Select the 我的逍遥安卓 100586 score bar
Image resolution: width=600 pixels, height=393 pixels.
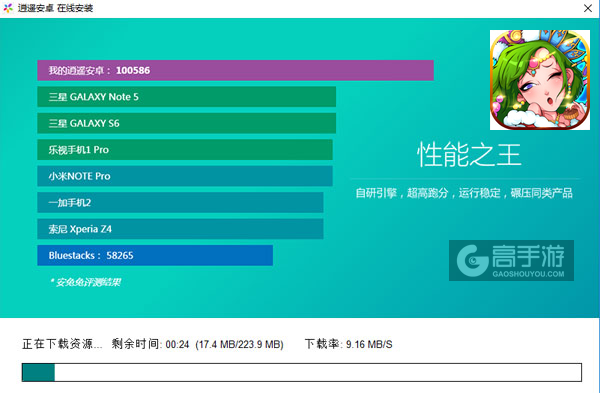tap(235, 70)
